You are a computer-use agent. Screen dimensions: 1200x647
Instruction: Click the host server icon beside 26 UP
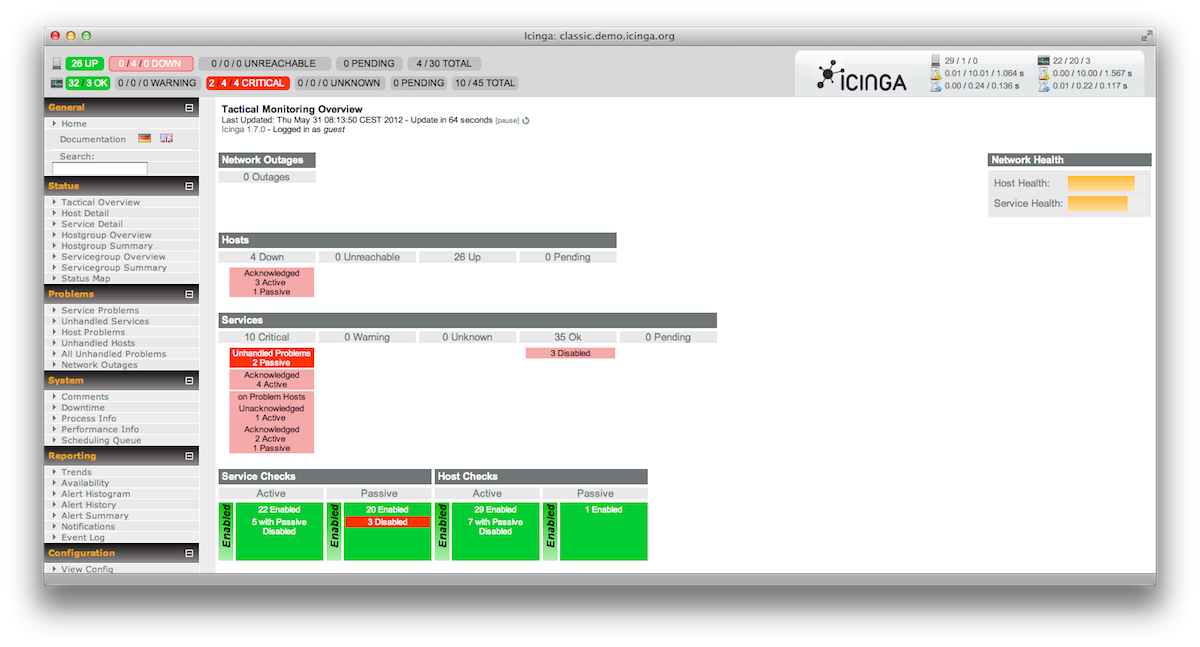(56, 63)
